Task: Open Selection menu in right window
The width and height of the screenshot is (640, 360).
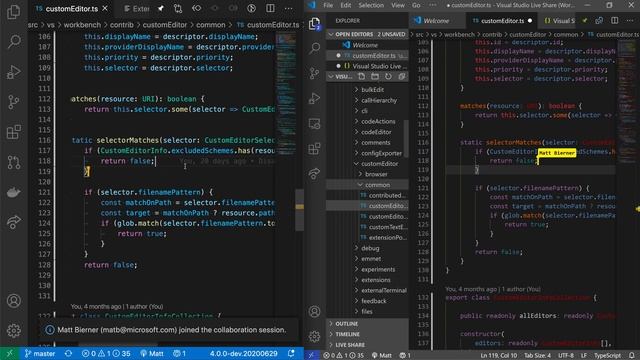Action: [371, 5]
